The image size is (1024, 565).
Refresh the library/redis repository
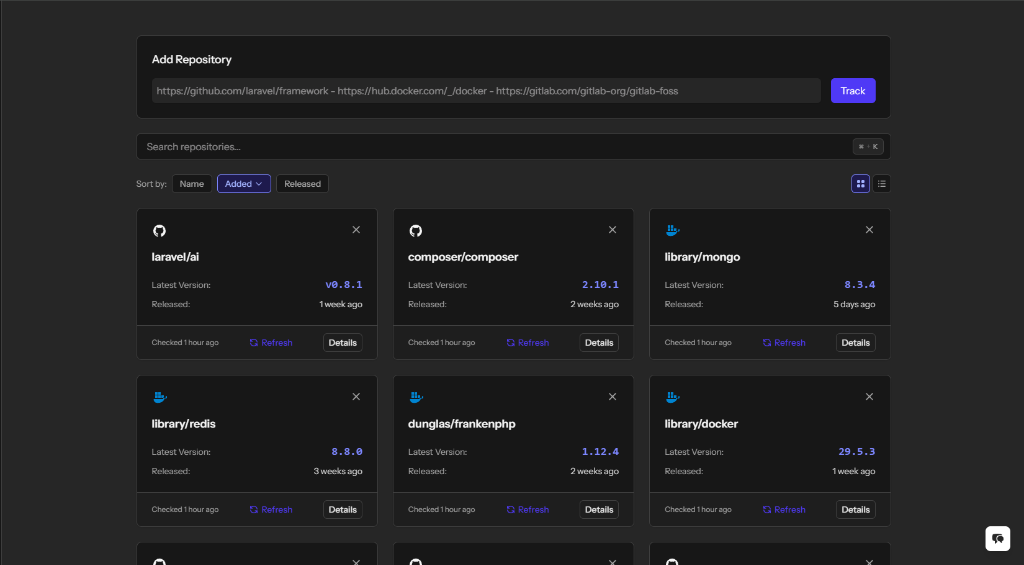(x=271, y=509)
